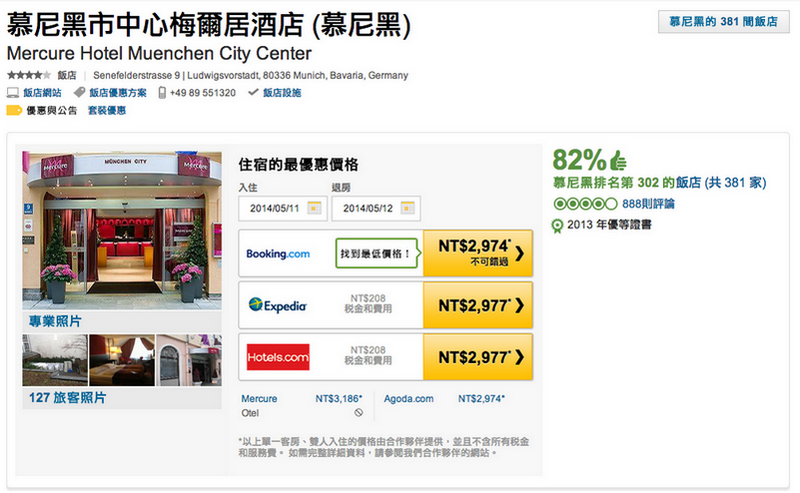The height and width of the screenshot is (493, 800).
Task: Click the check-in date field 2014/05/11
Action: click(283, 208)
